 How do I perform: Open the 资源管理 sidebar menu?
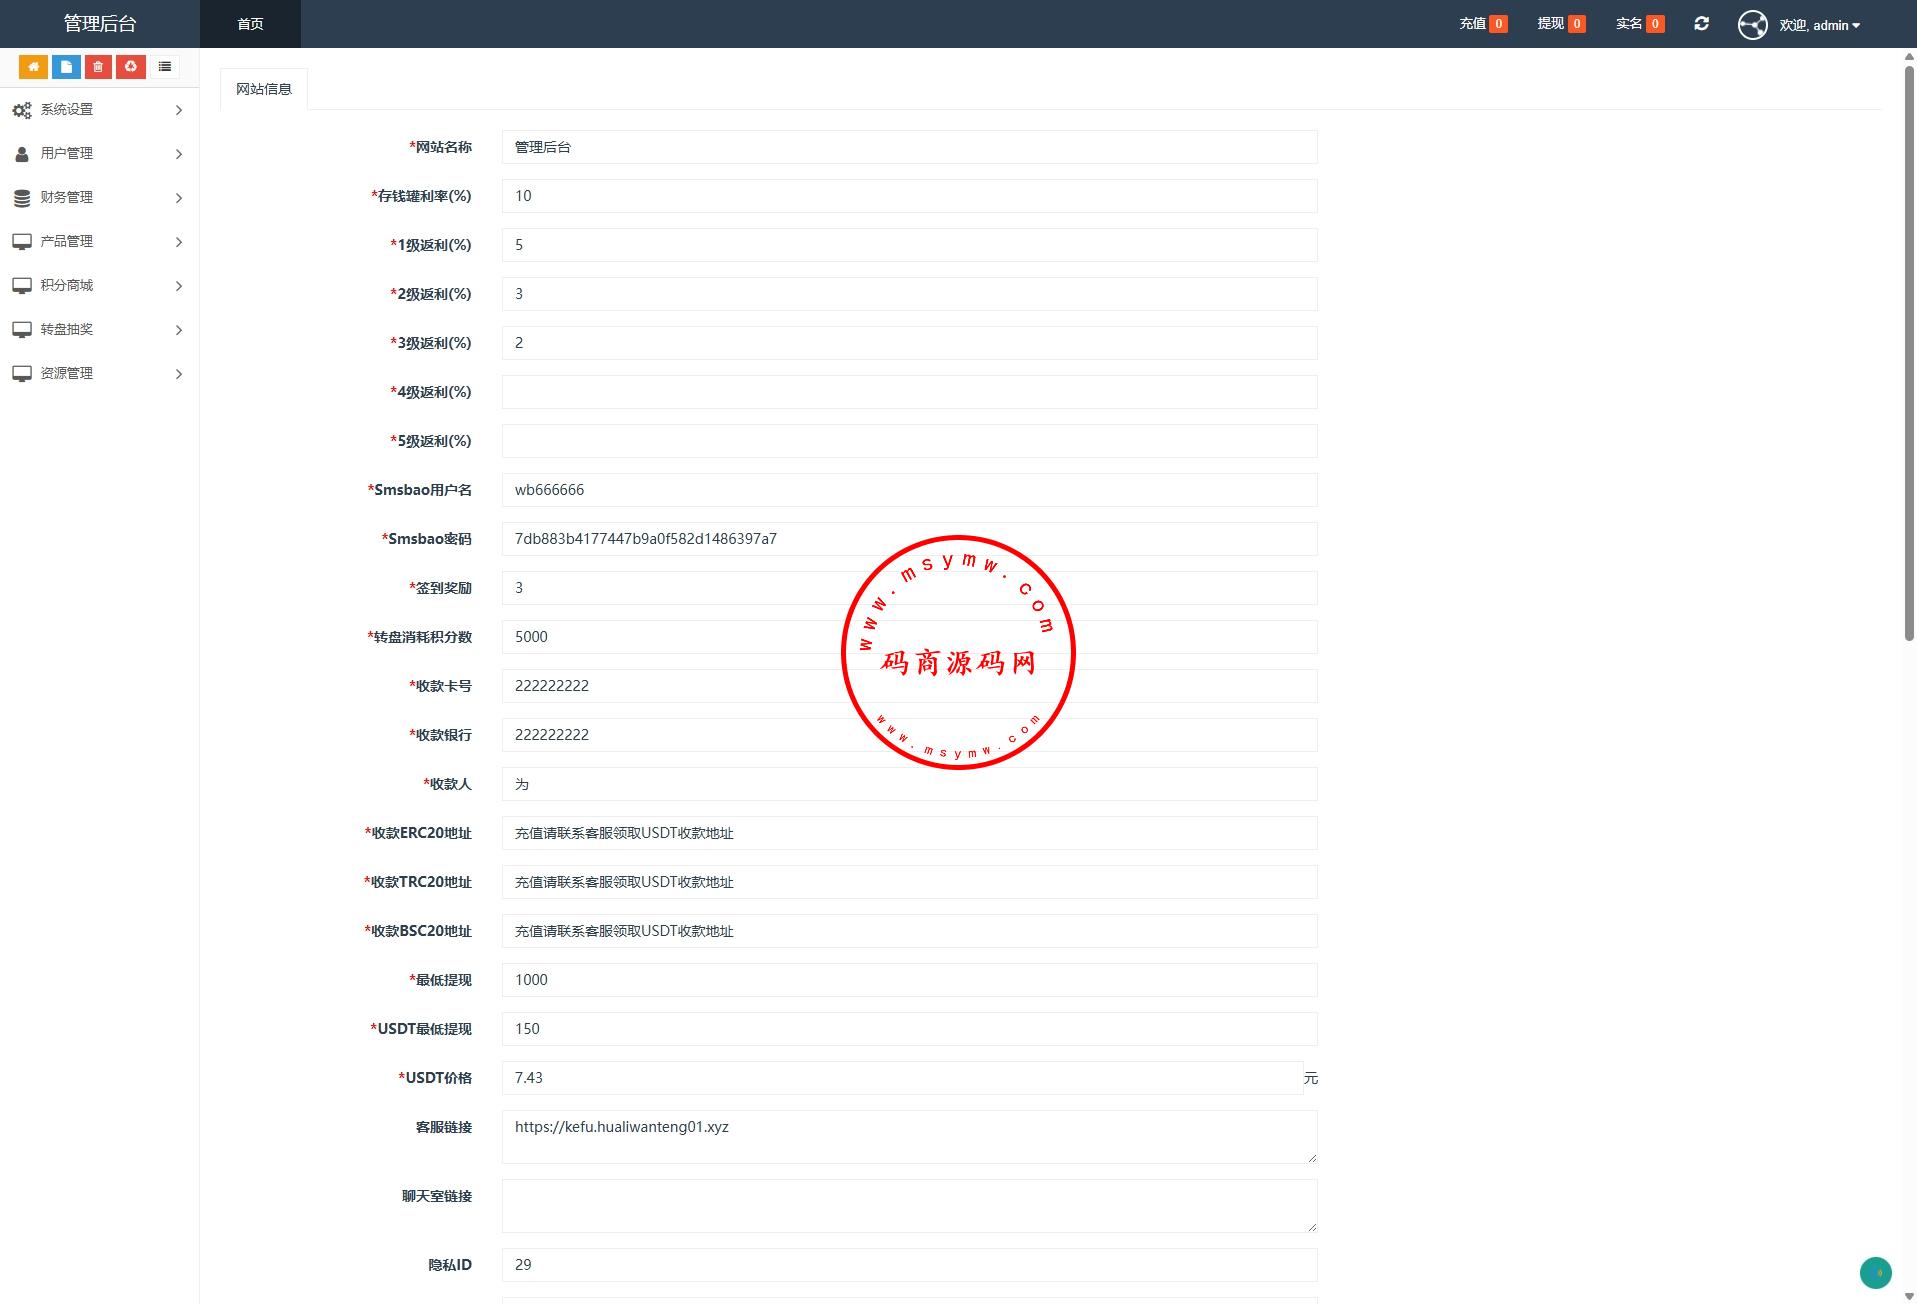(x=99, y=374)
